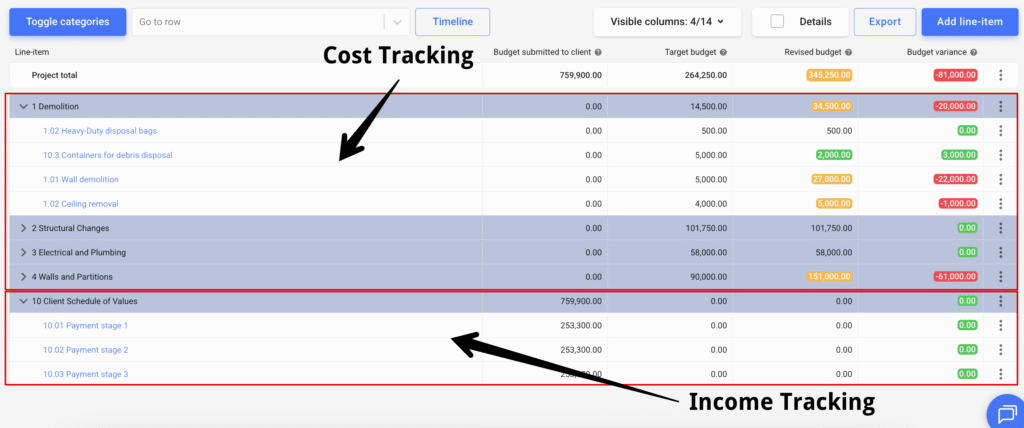Open the Visible columns 4/14 dropdown
The width and height of the screenshot is (1024, 428).
point(667,22)
